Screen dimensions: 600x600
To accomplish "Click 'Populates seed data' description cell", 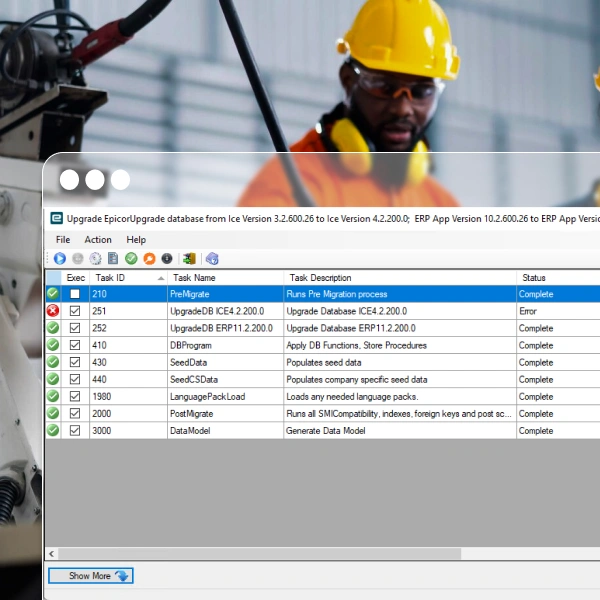I will pos(400,362).
